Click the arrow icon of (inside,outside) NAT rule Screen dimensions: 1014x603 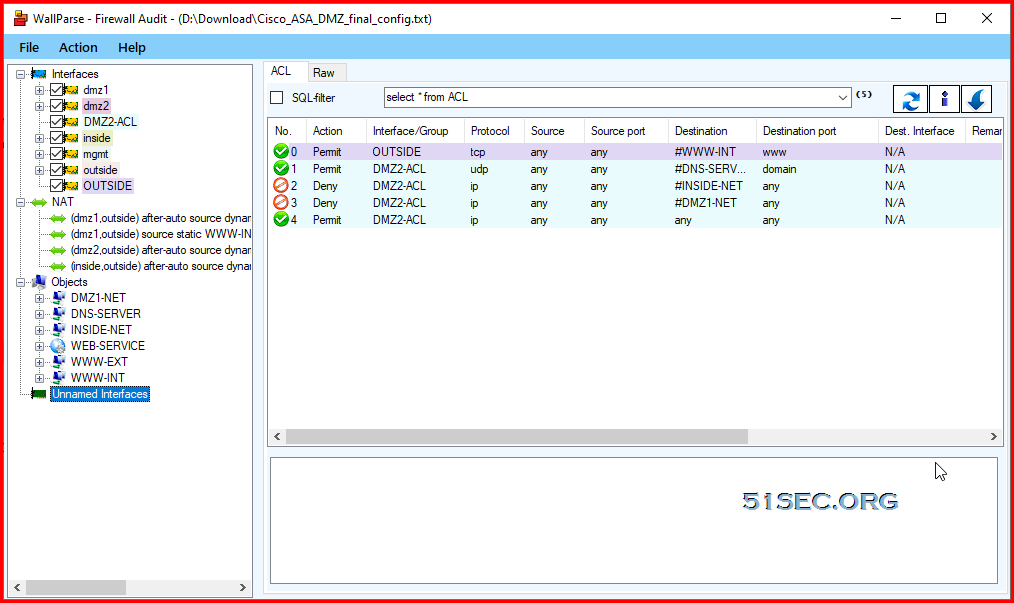[58, 266]
